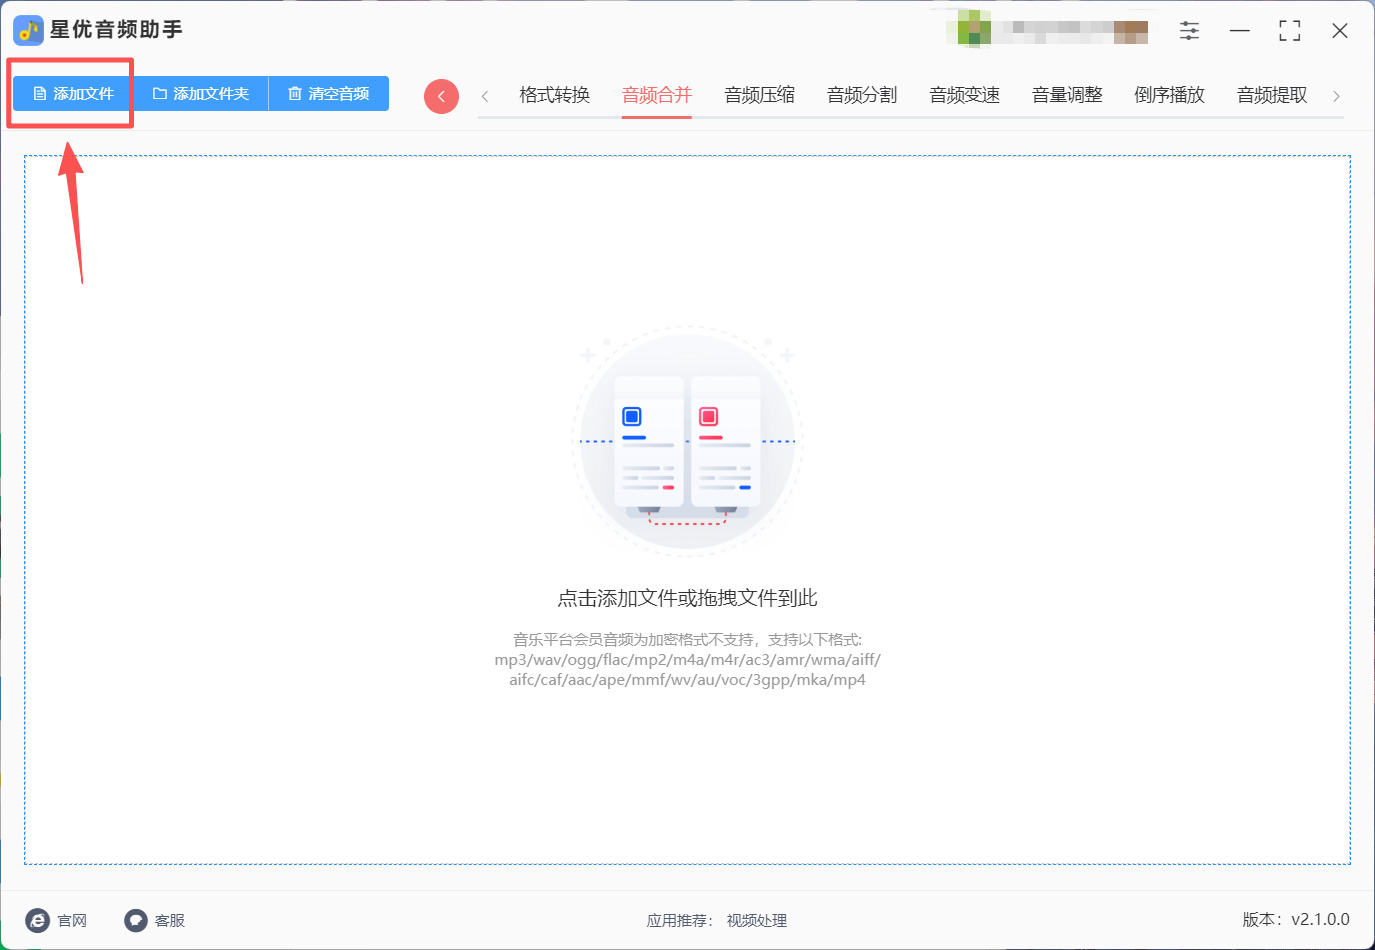Click the 添加文件 button

pyautogui.click(x=73, y=94)
